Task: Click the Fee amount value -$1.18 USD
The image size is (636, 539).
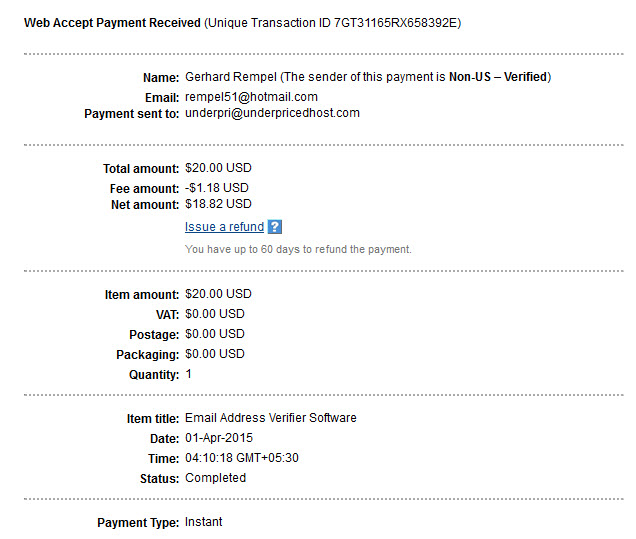Action: (217, 188)
